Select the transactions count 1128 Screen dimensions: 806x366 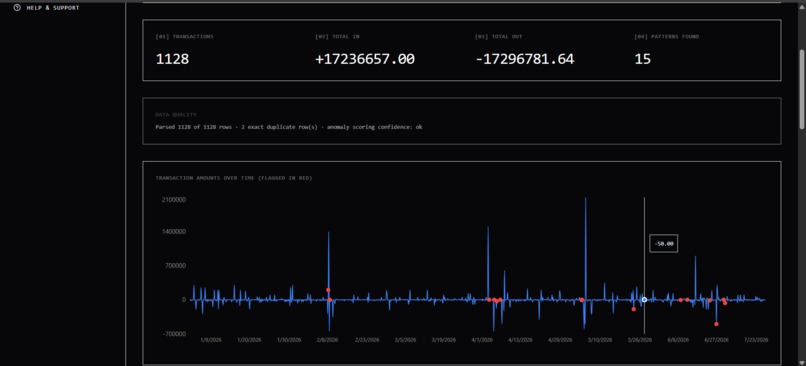coord(172,59)
